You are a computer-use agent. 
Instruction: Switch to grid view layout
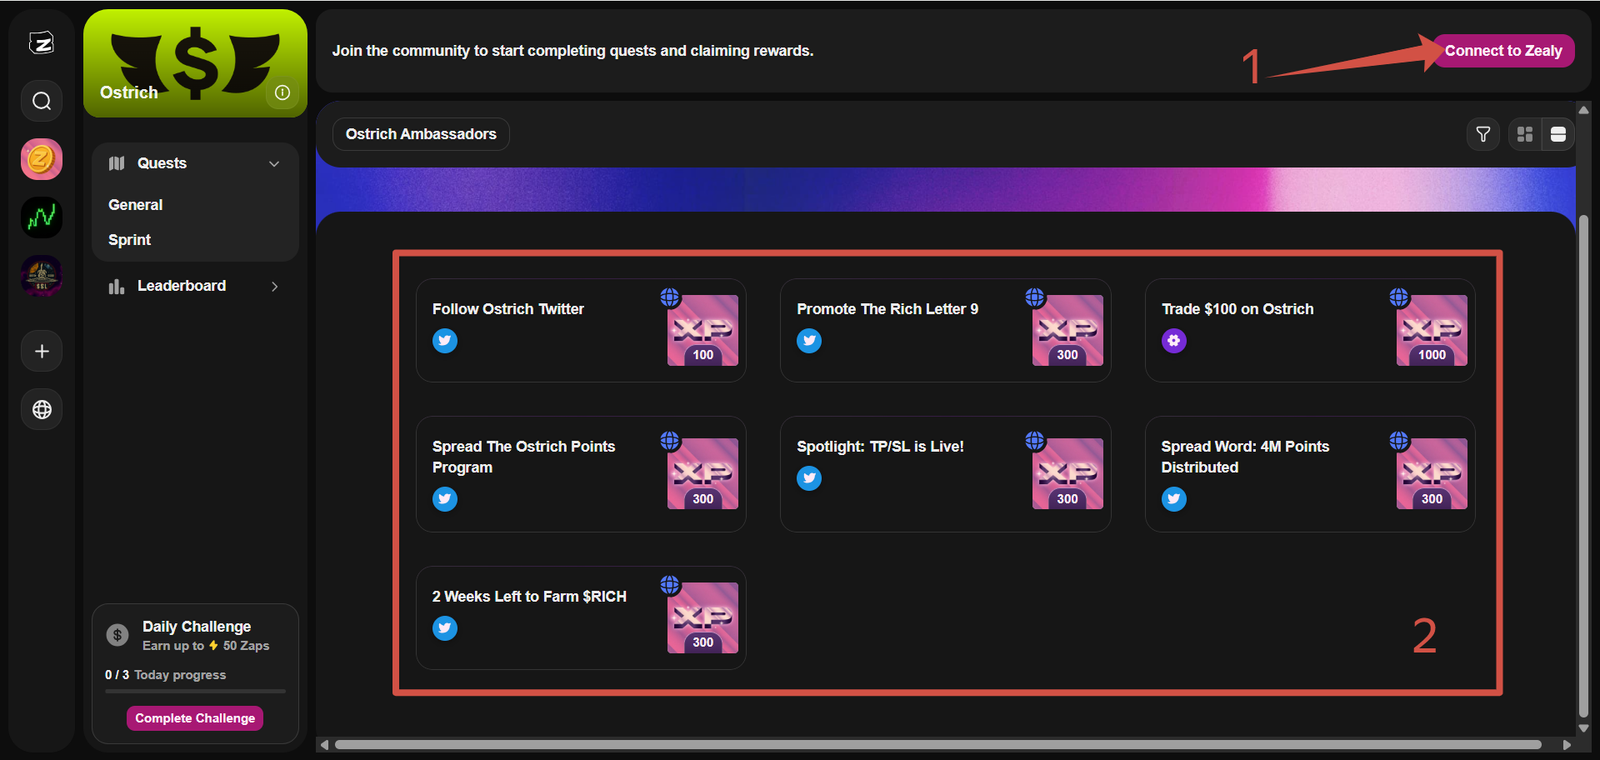click(1524, 134)
